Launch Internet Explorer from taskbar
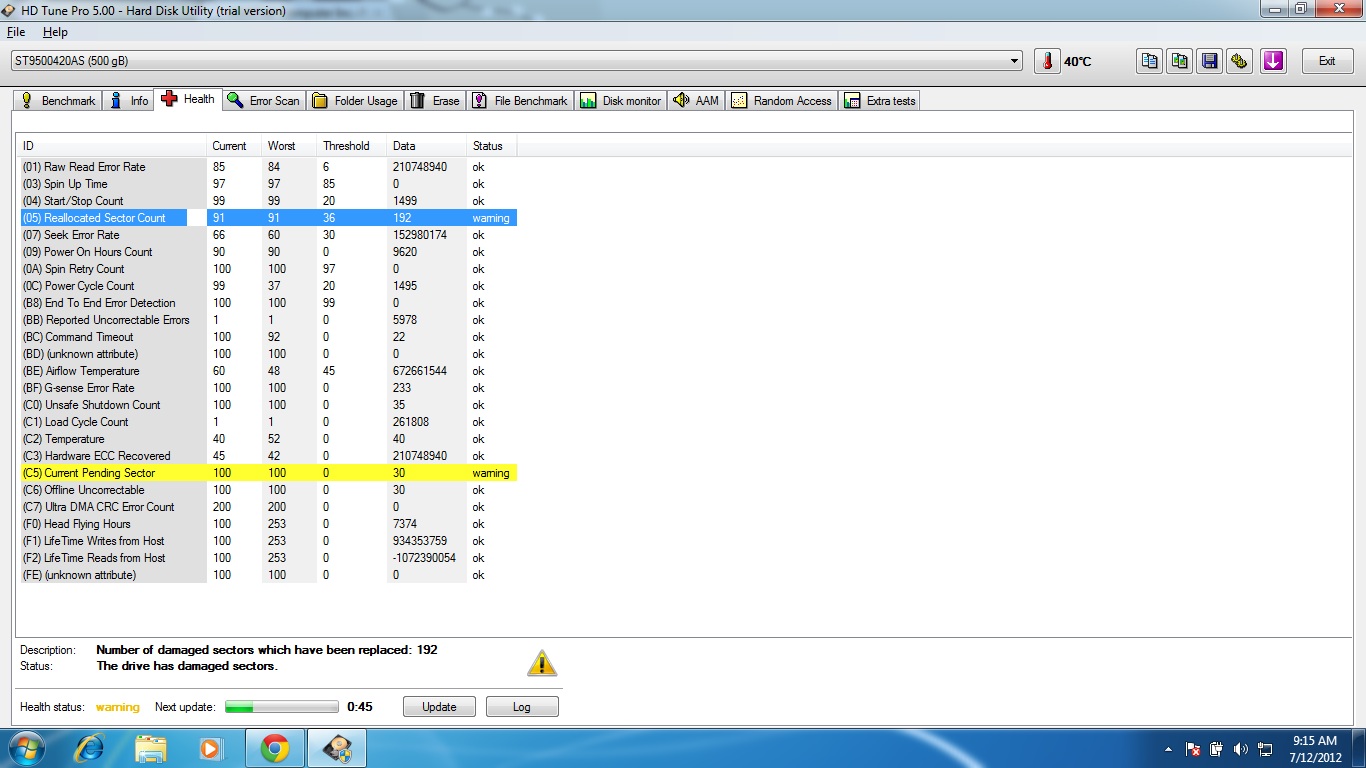Viewport: 1366px width, 768px height. point(90,748)
